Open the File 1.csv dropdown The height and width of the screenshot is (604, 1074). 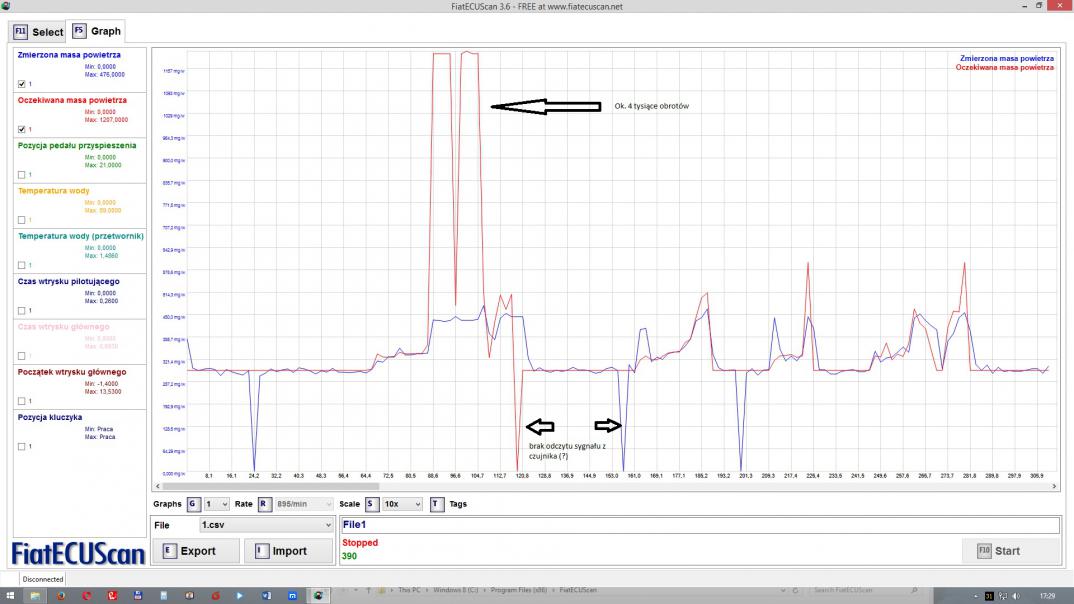pyautogui.click(x=266, y=525)
